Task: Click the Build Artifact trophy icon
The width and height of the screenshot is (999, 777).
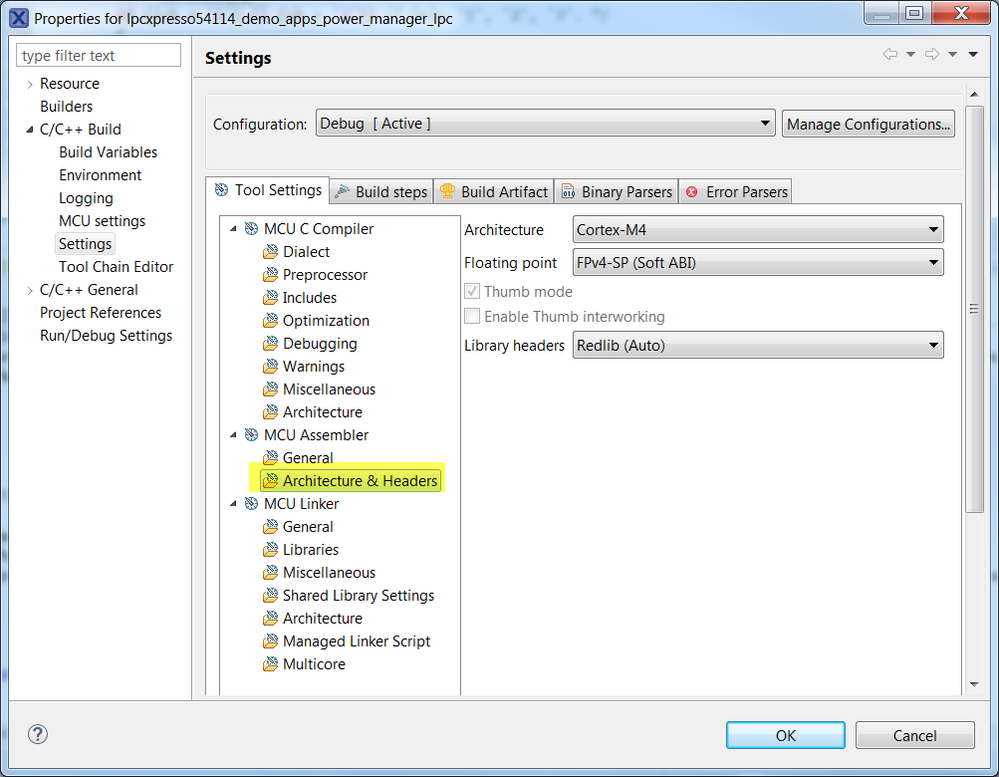Action: [x=447, y=191]
